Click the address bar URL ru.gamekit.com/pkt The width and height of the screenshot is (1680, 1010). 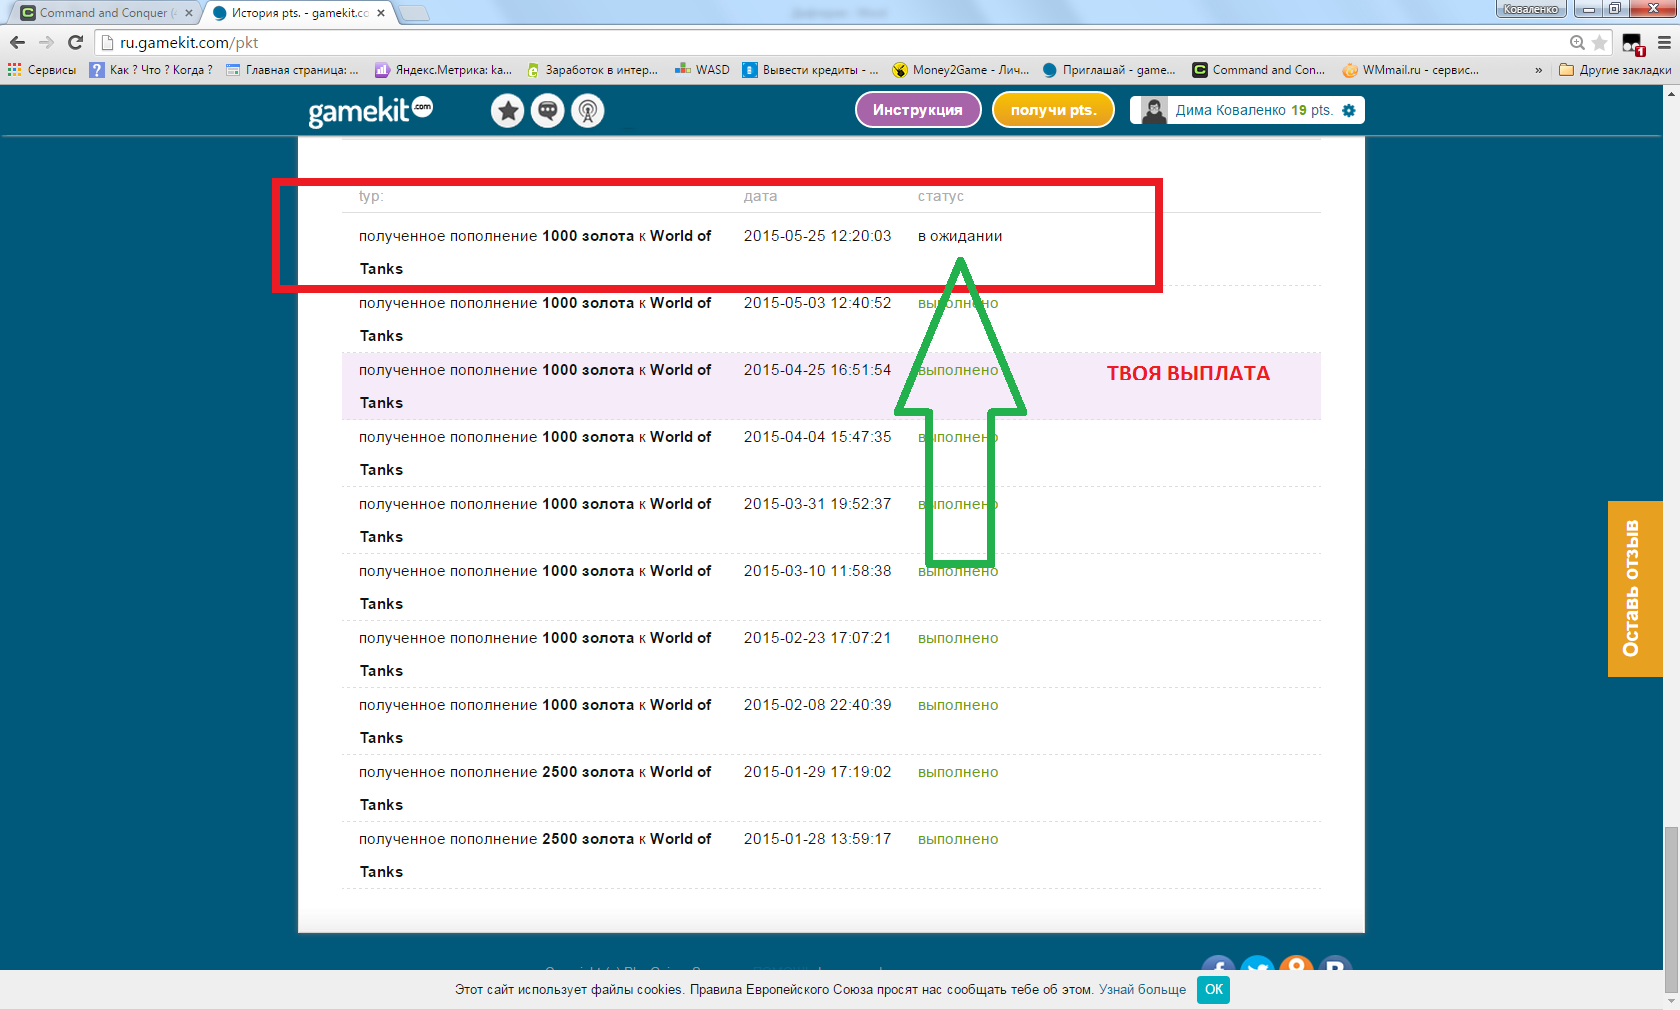pyautogui.click(x=189, y=42)
